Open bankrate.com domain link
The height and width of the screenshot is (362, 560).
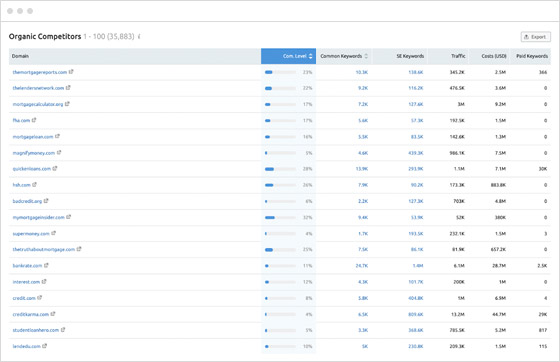point(28,266)
